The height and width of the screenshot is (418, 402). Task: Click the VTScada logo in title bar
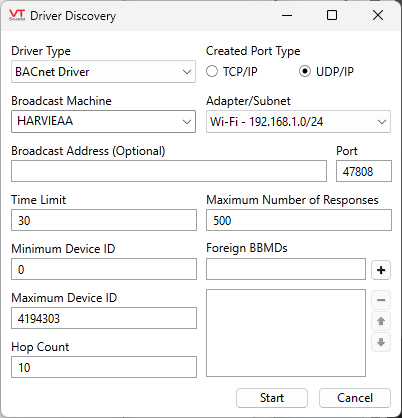(17, 15)
